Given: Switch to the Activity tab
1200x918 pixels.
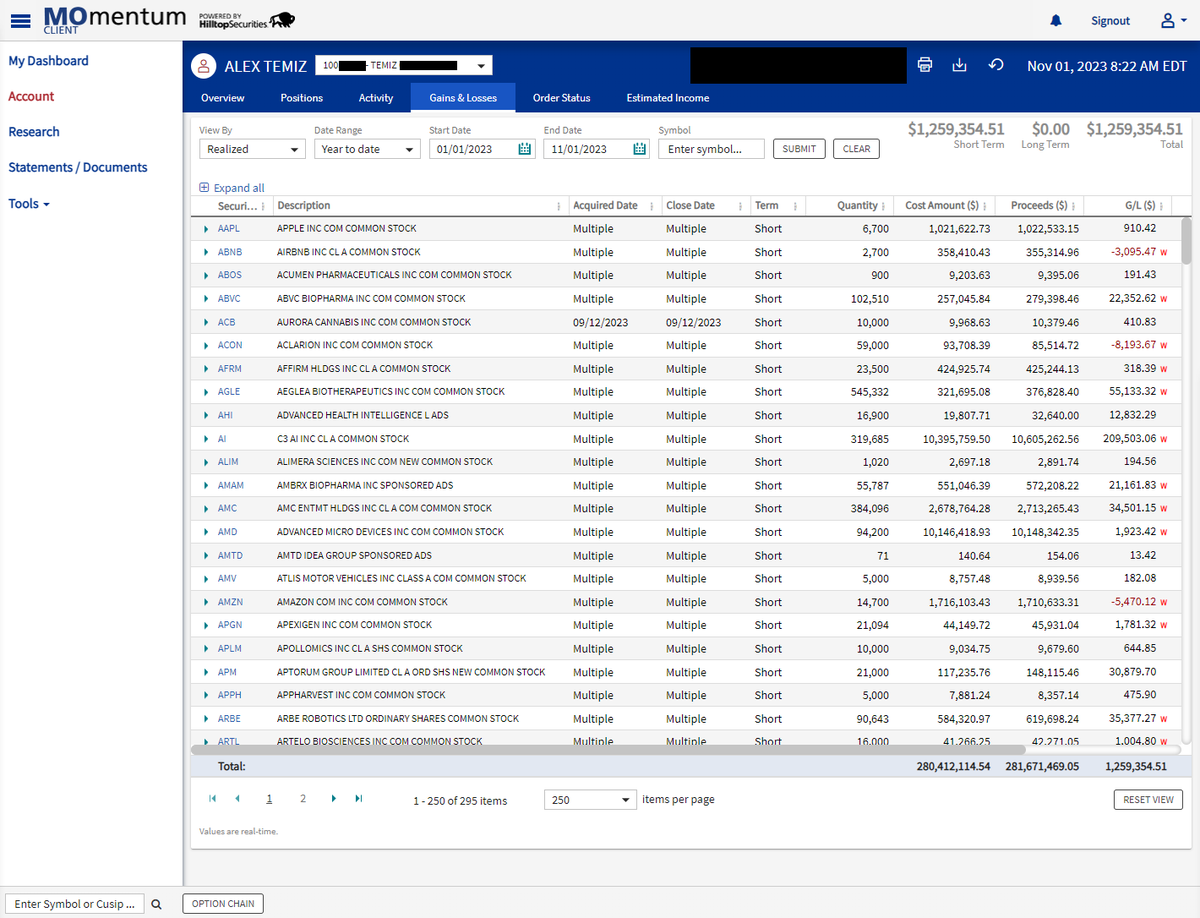Looking at the screenshot, I should [x=376, y=98].
